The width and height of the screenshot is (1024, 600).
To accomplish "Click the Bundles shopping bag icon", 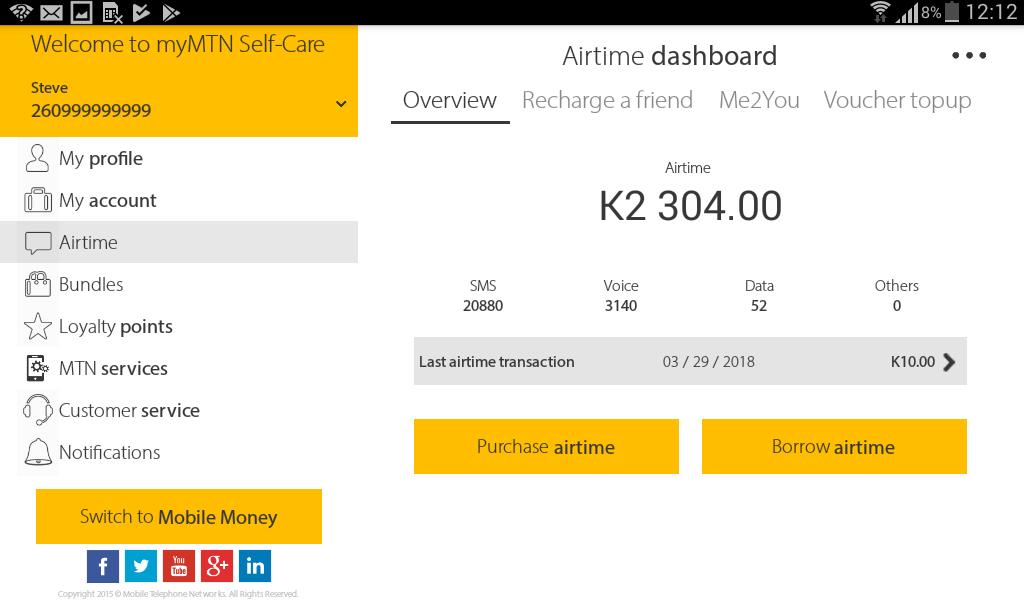I will pos(37,284).
